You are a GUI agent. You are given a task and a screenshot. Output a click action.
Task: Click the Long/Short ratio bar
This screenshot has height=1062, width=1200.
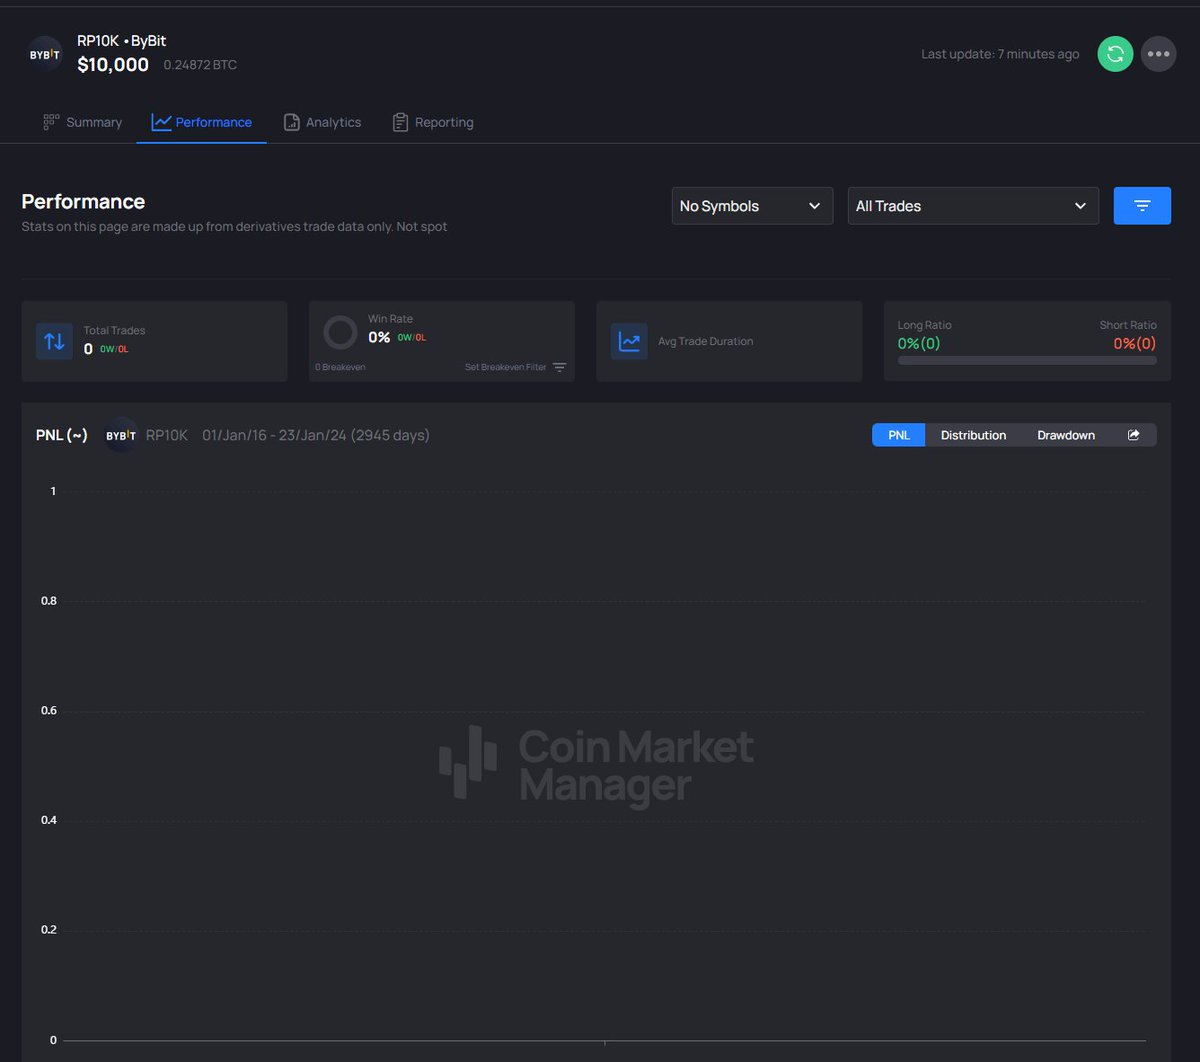(1027, 360)
